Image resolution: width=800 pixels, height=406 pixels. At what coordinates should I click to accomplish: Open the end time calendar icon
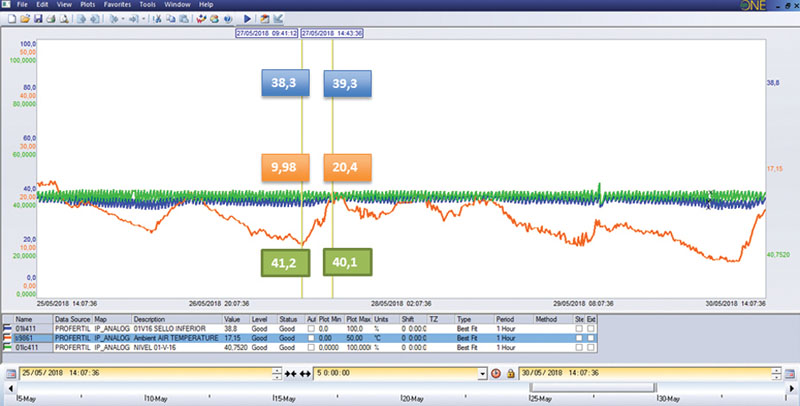coord(789,374)
